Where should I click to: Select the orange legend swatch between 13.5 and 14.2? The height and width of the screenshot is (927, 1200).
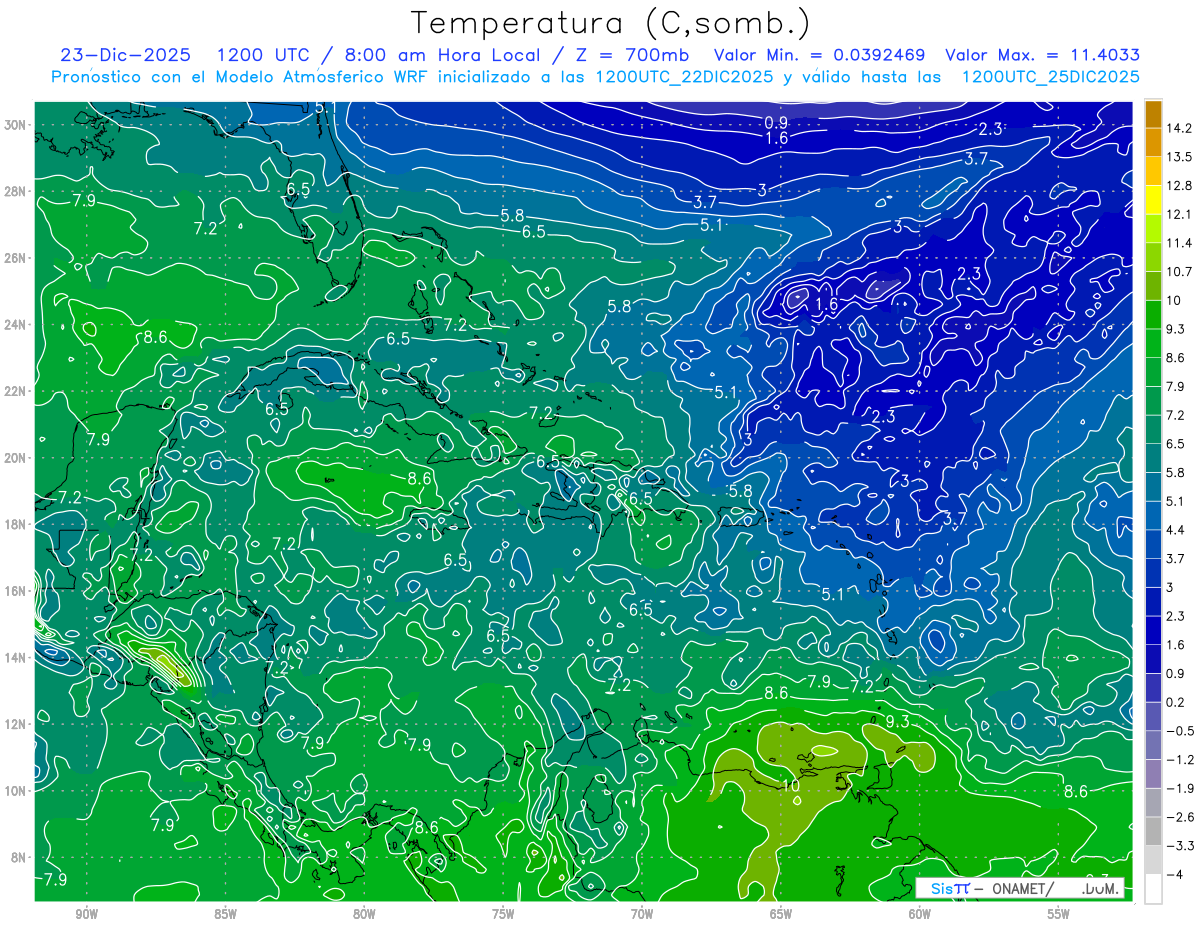(1153, 143)
